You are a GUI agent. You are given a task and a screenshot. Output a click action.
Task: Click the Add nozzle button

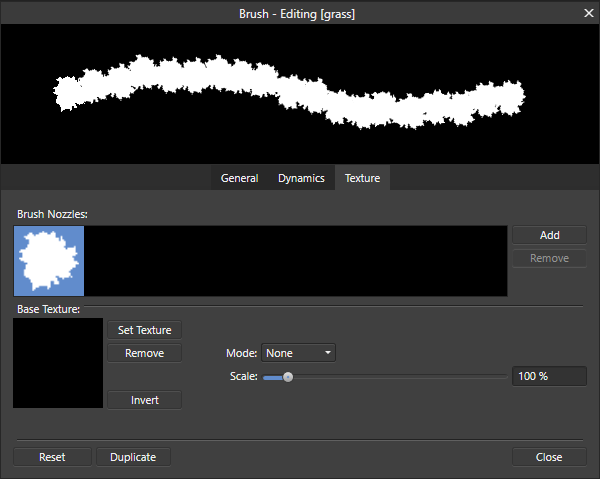click(x=549, y=235)
